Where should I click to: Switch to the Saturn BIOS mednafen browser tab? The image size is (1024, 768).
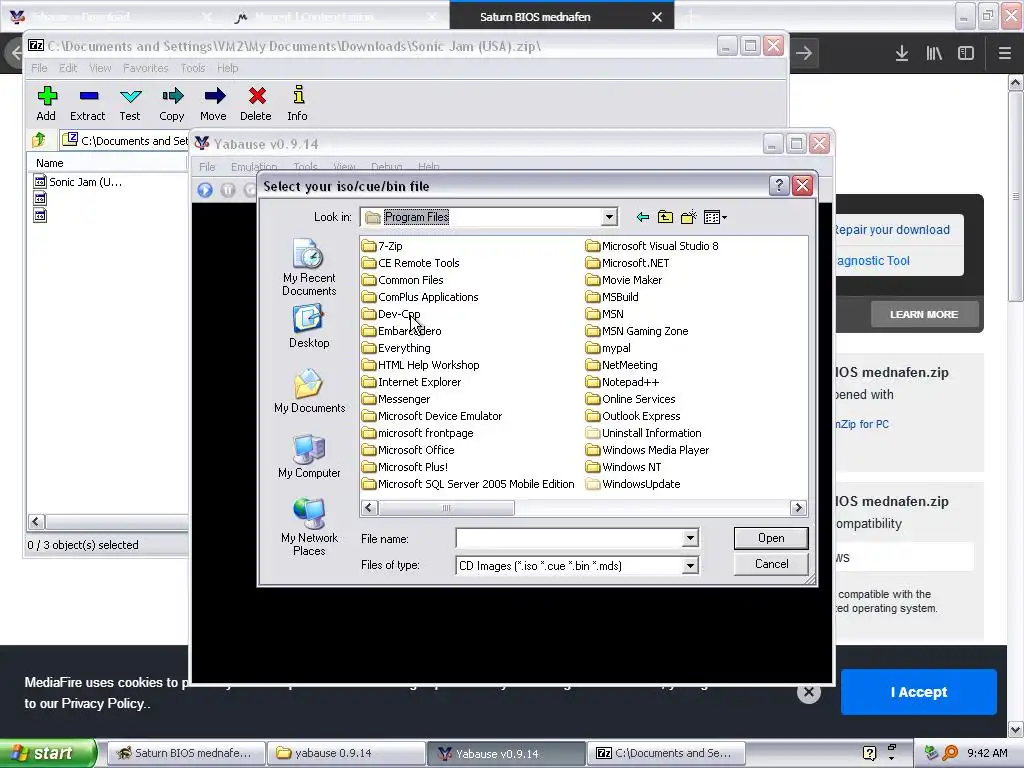click(535, 17)
